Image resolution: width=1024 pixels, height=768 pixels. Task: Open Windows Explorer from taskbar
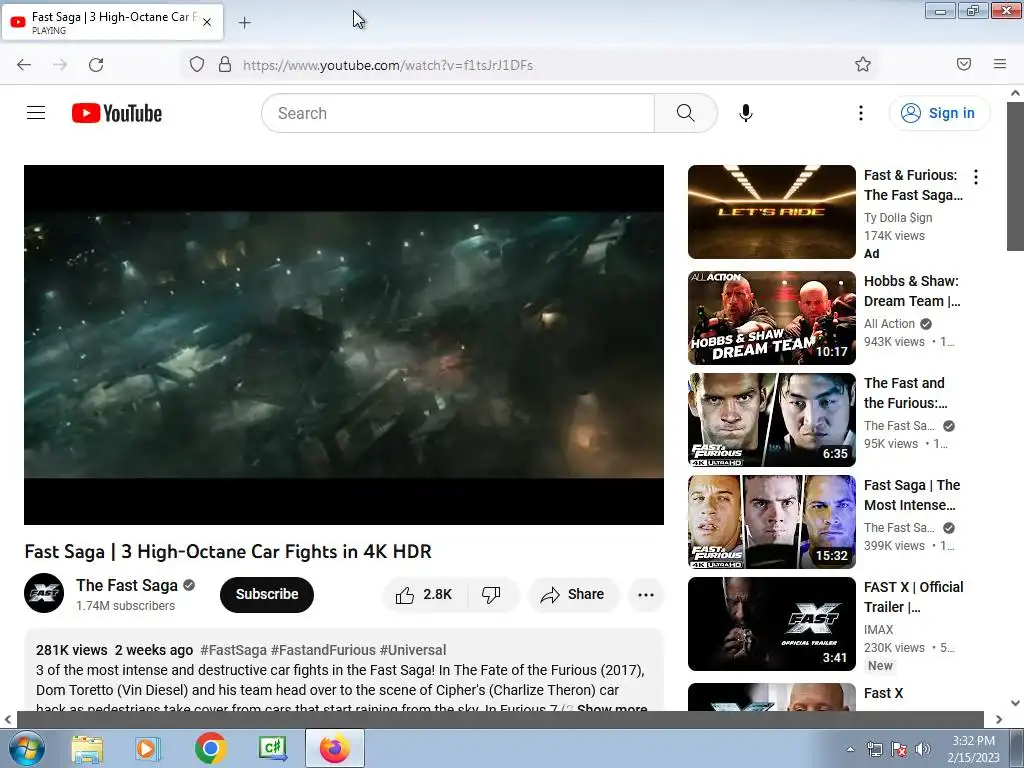[87, 748]
